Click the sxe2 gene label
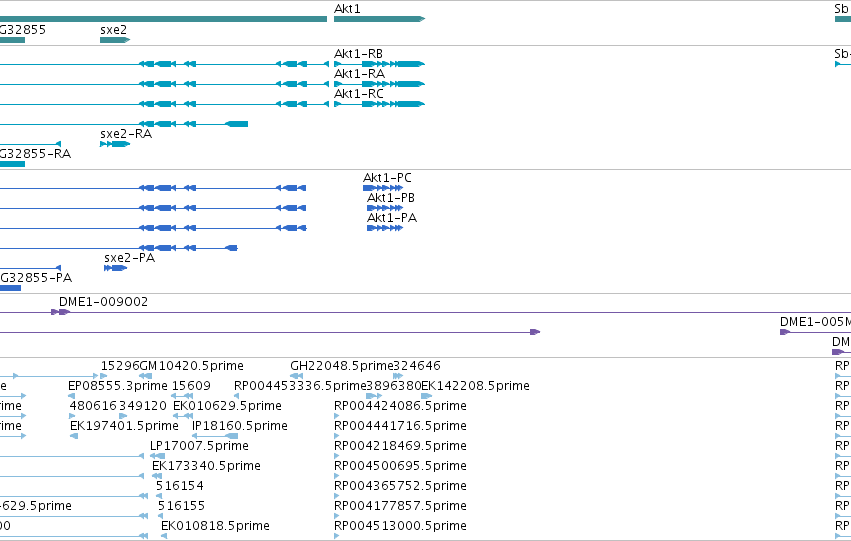The image size is (851, 541). pos(113,30)
